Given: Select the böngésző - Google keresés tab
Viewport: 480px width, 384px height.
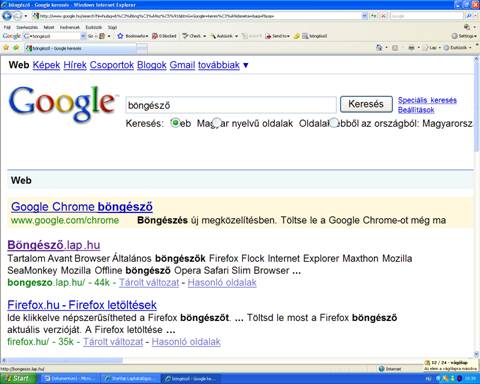Looking at the screenshot, I should point(81,48).
